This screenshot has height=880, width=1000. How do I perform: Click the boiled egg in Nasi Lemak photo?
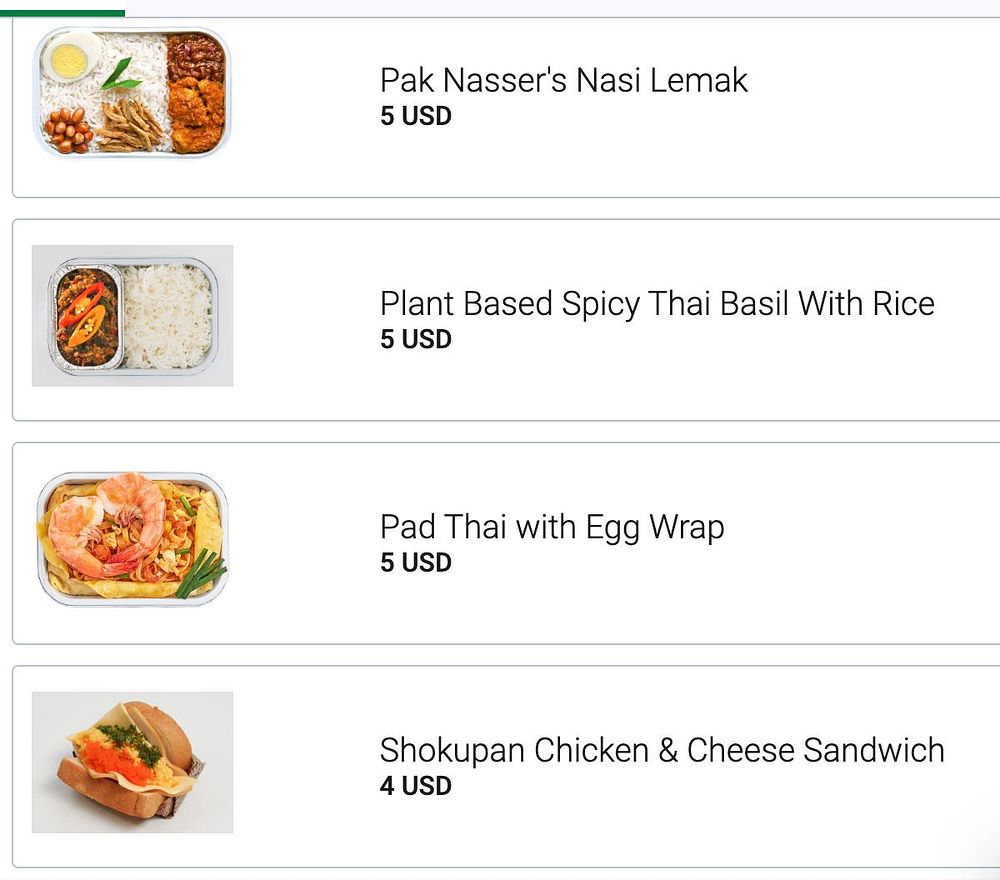click(x=68, y=59)
